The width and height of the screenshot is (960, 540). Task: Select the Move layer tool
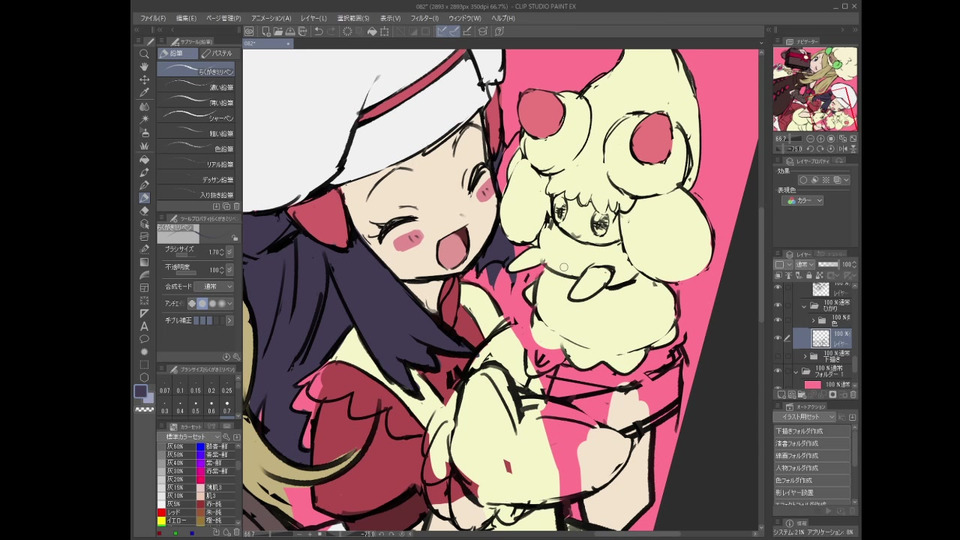coord(144,80)
